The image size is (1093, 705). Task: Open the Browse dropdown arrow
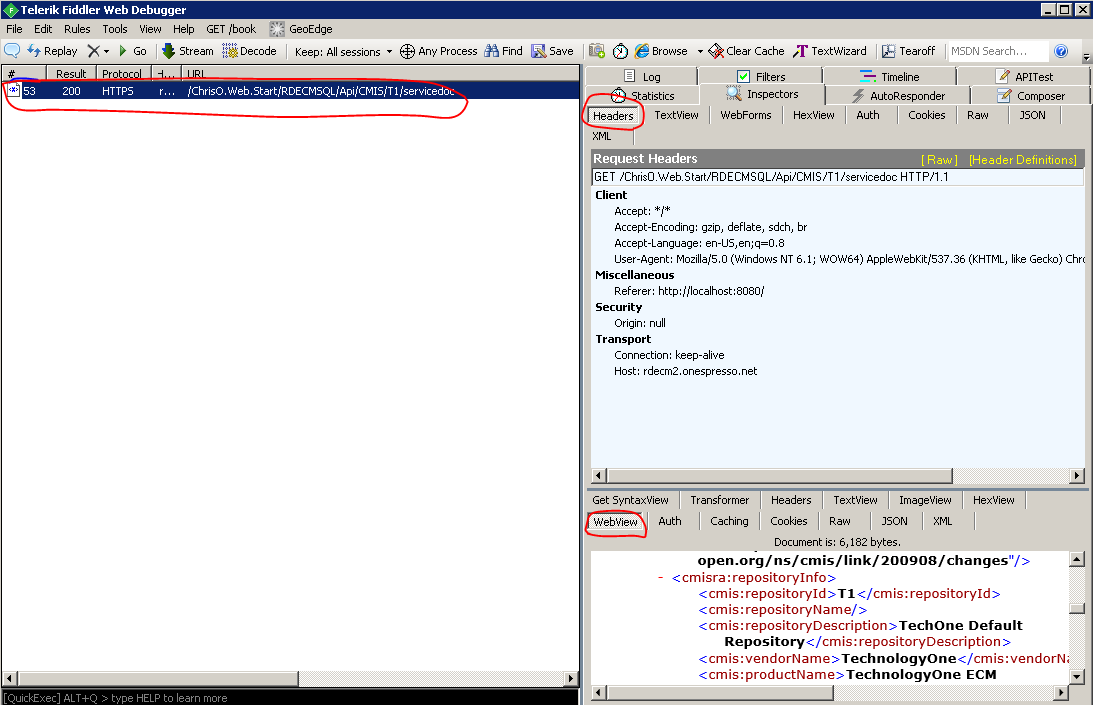700,52
